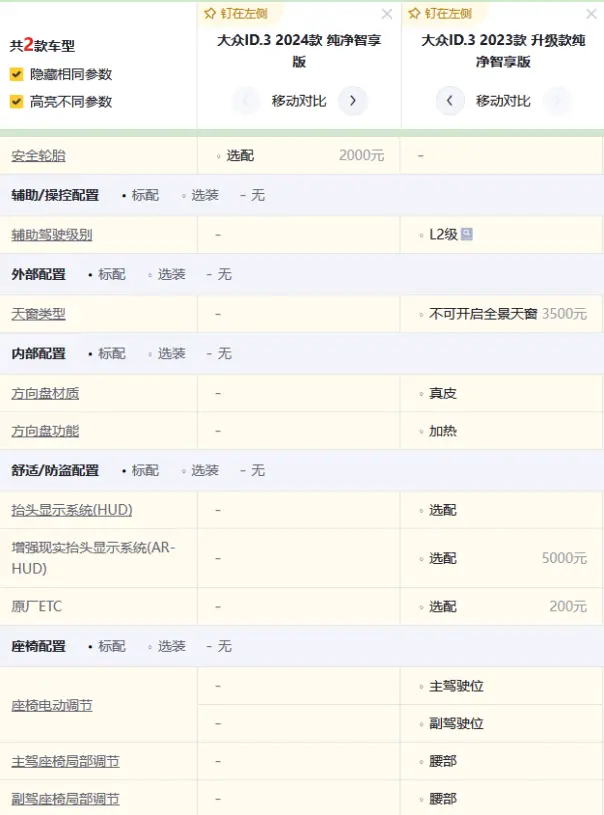
Task: Click the L2级 driving assistance value
Action: click(x=443, y=235)
